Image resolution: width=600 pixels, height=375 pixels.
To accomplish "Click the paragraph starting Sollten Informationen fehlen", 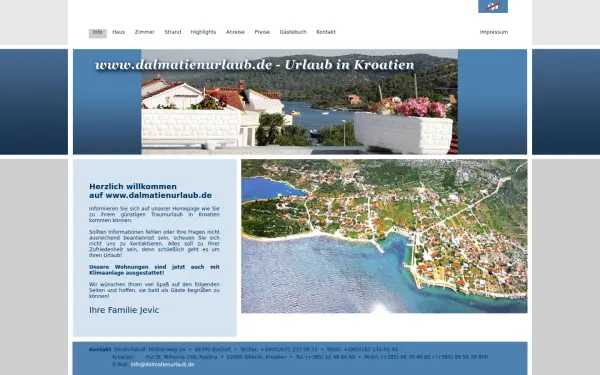I will coord(154,243).
